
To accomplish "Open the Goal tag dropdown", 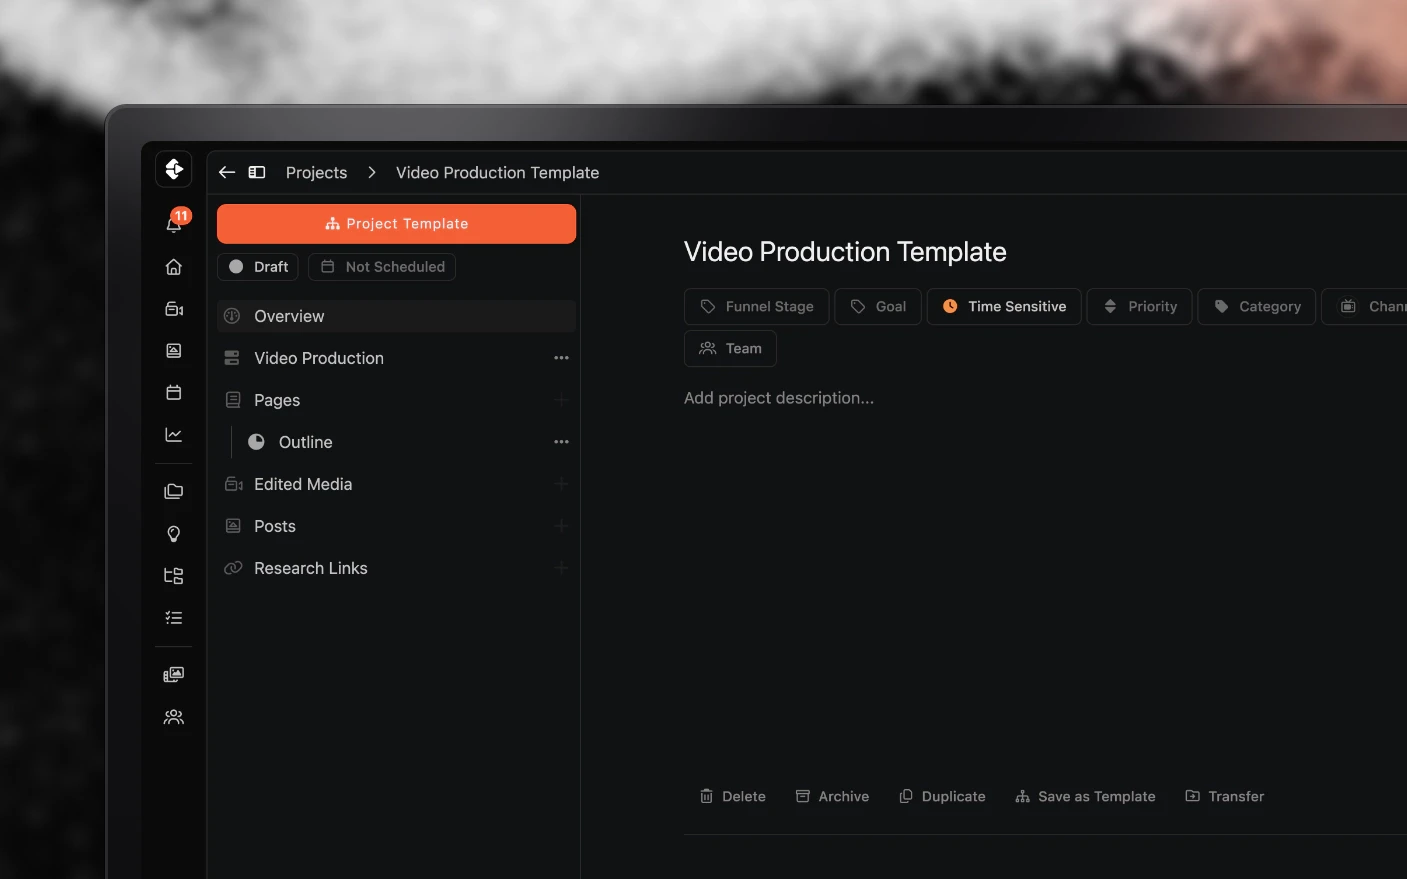I will pos(878,307).
